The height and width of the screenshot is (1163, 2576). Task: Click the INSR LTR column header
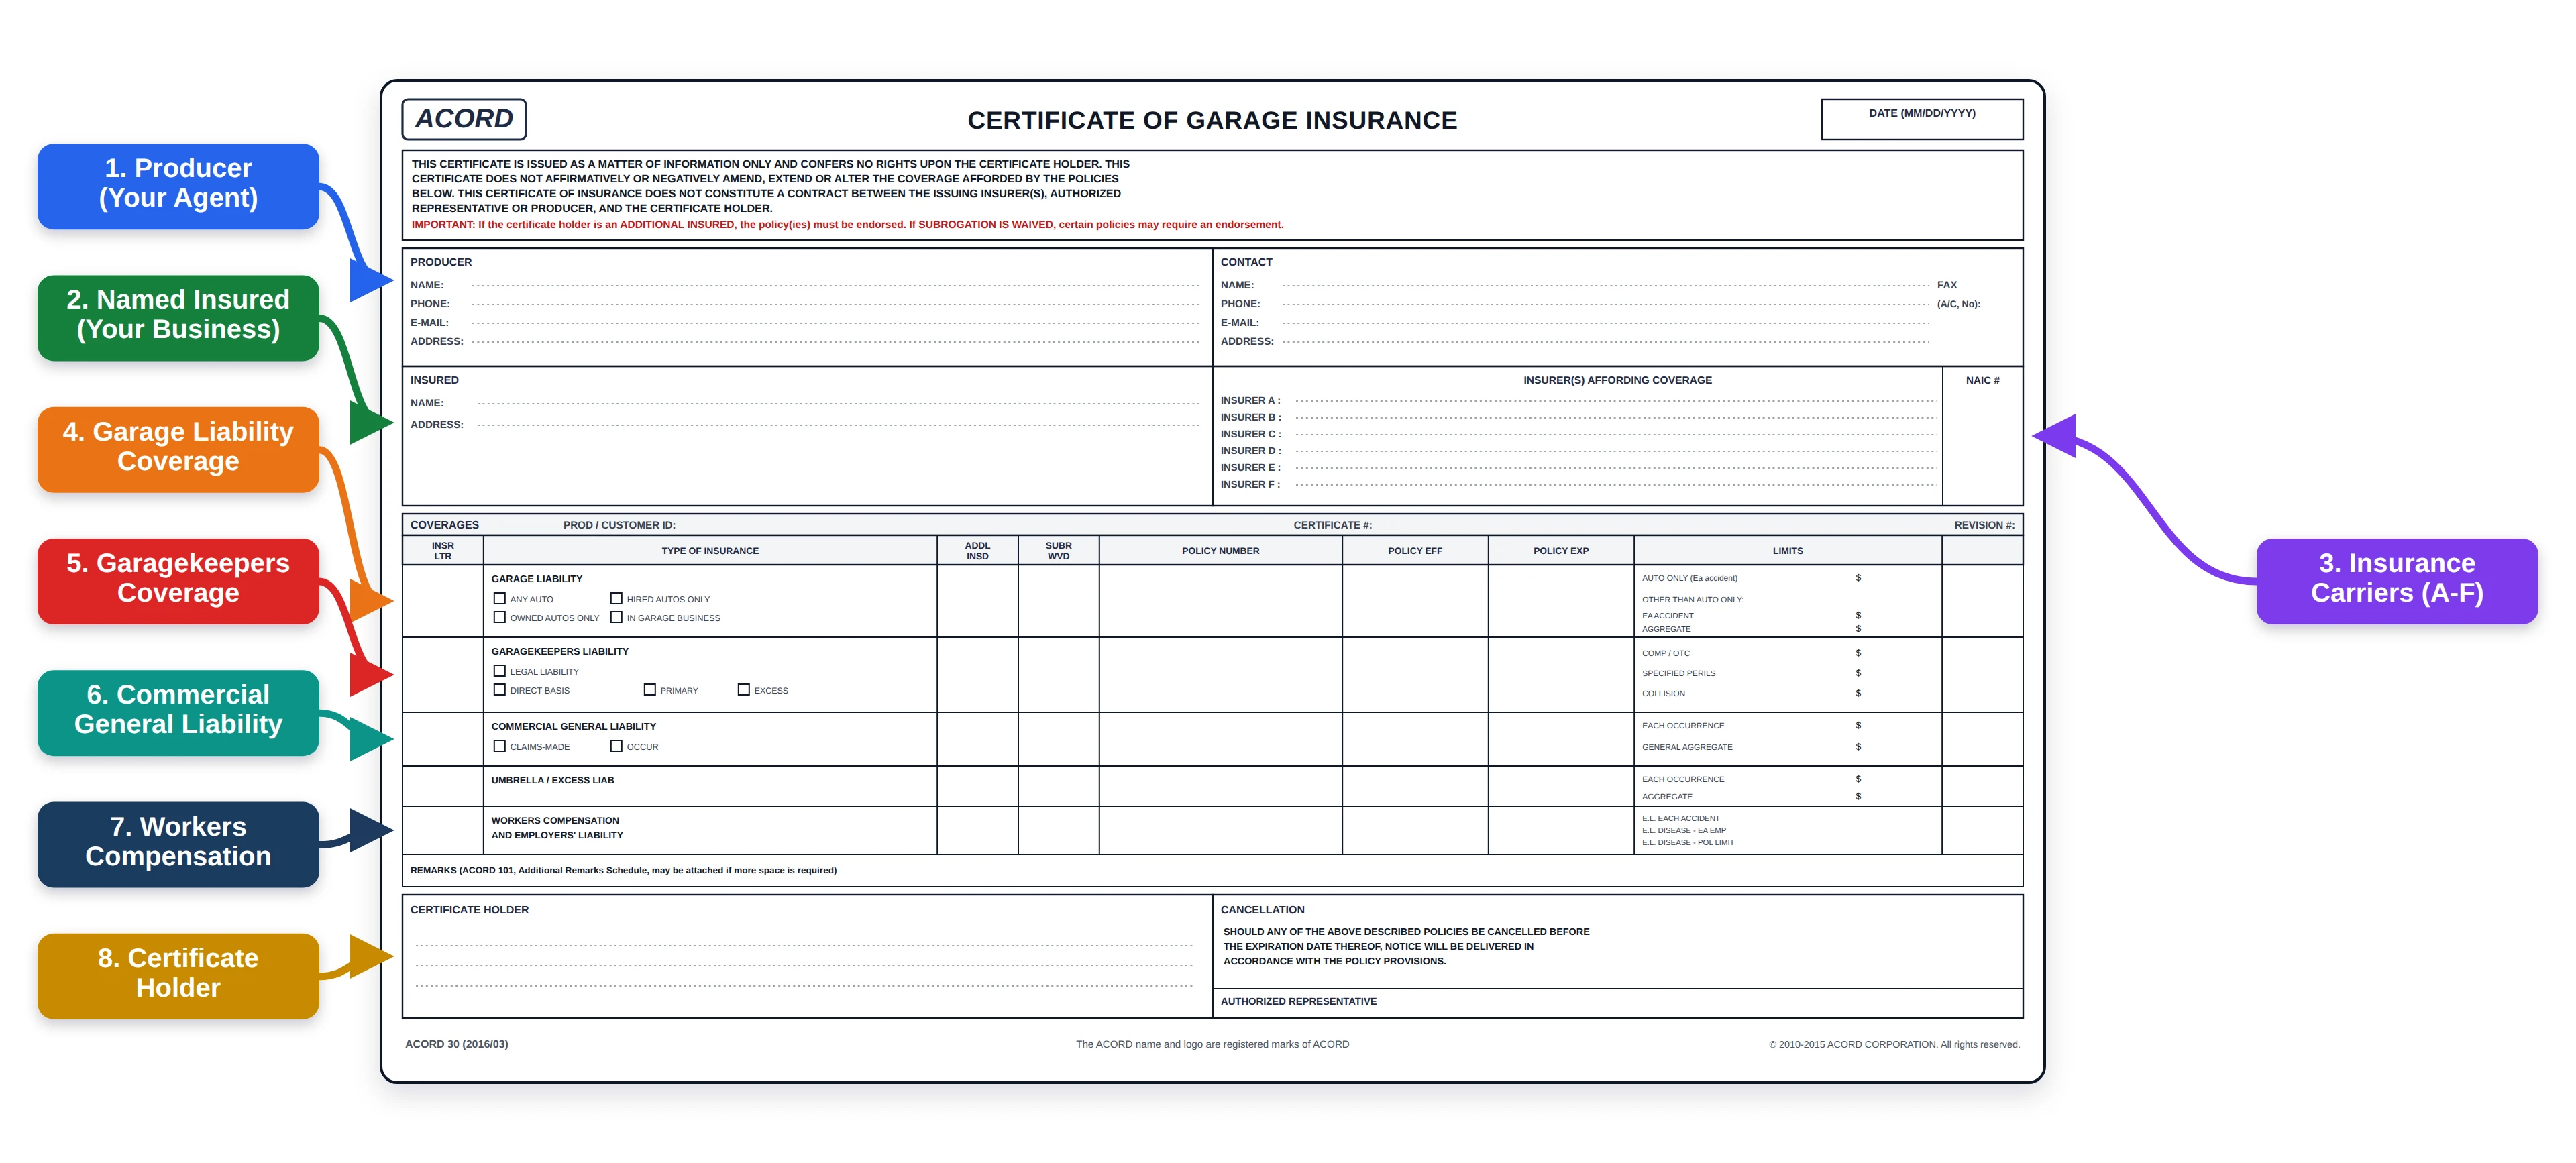[x=442, y=551]
